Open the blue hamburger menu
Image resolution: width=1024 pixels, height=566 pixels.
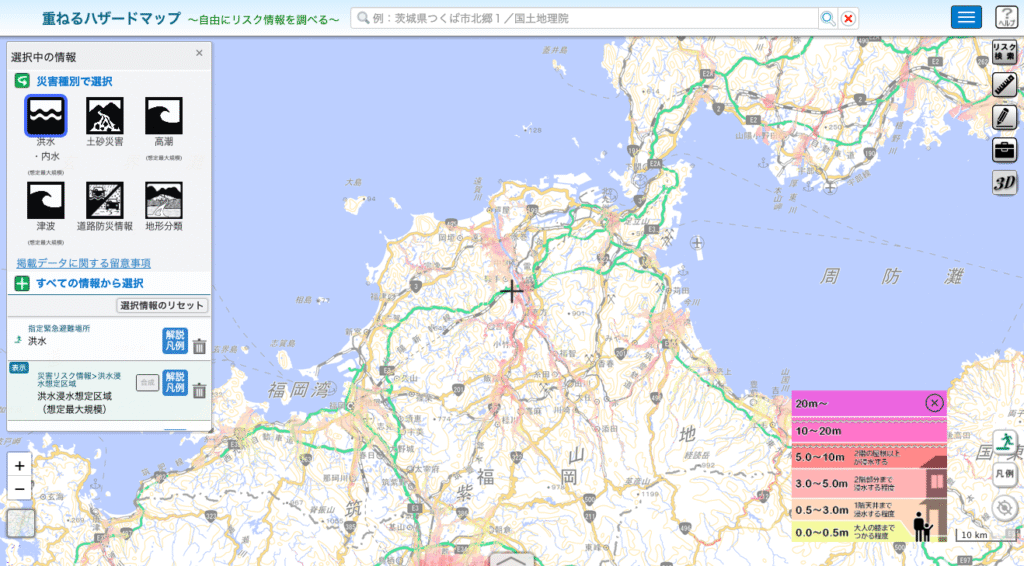pyautogui.click(x=965, y=17)
